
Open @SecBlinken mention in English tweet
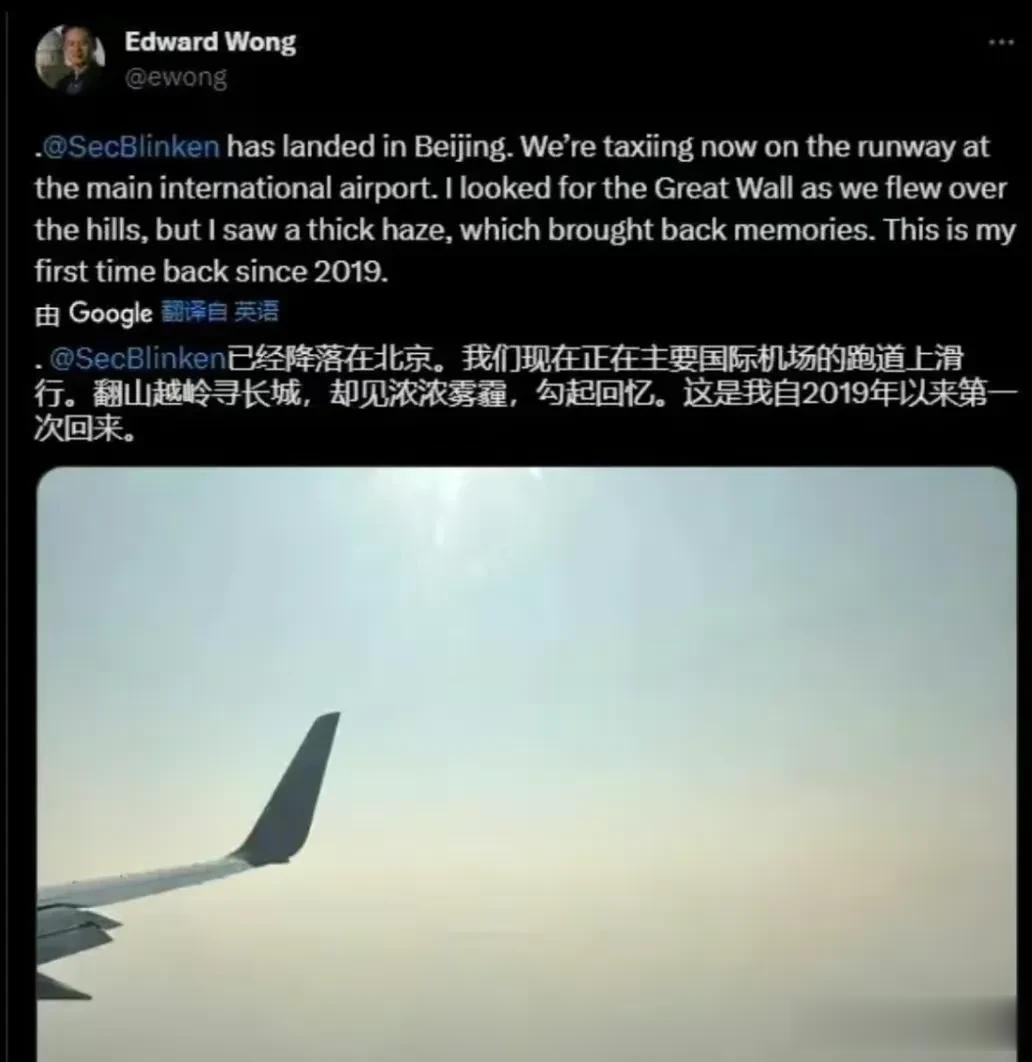[131, 147]
